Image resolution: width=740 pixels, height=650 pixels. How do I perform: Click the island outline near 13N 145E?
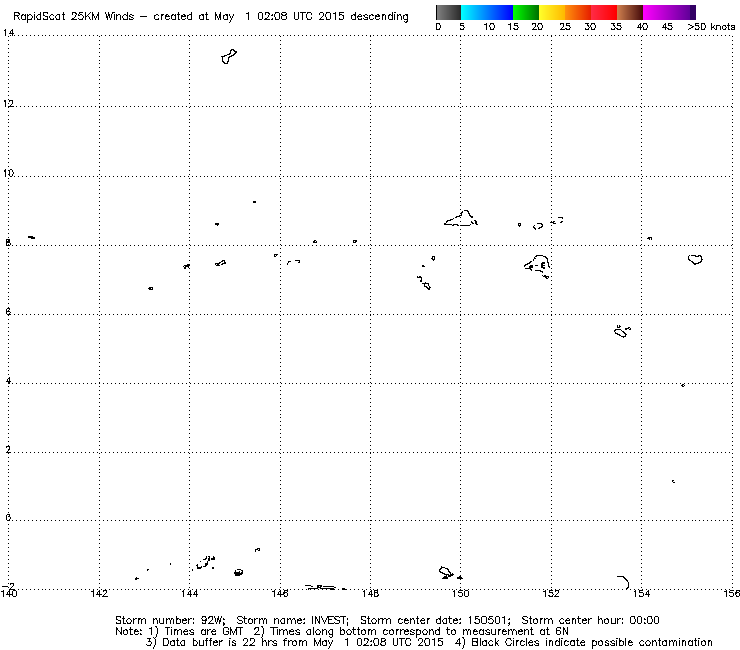coord(229,57)
